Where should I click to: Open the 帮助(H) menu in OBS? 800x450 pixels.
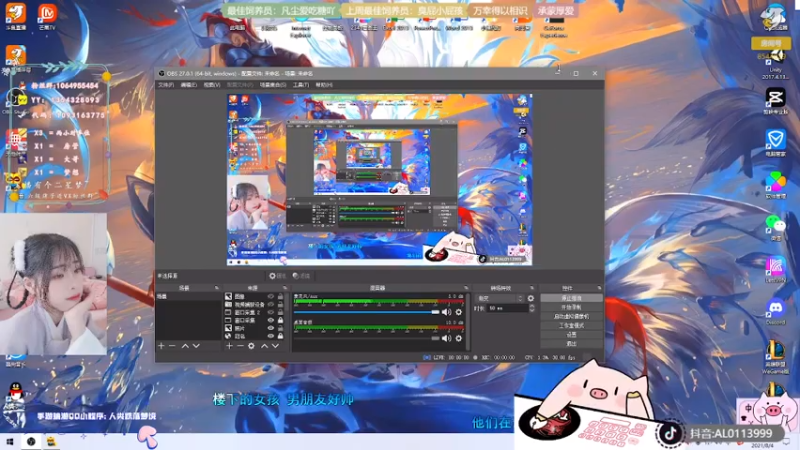tap(323, 85)
